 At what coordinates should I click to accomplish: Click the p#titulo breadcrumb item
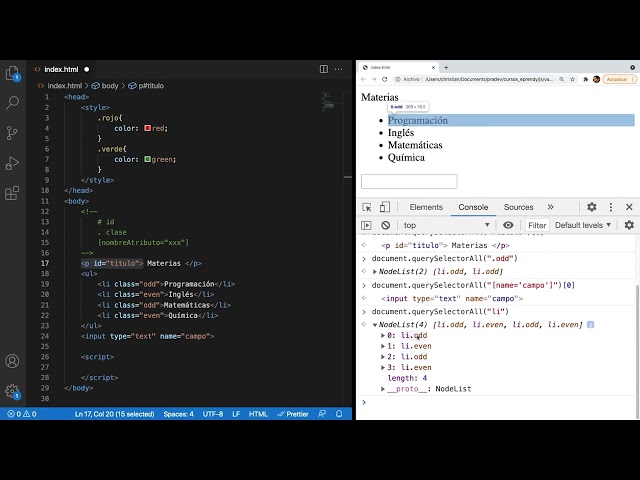click(x=146, y=86)
